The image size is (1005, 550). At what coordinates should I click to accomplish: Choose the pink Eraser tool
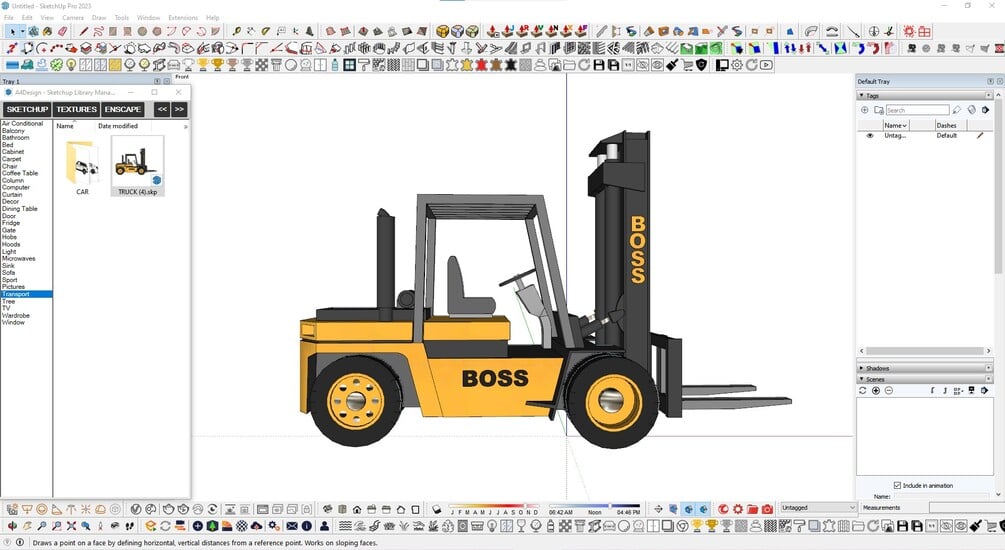coord(63,31)
